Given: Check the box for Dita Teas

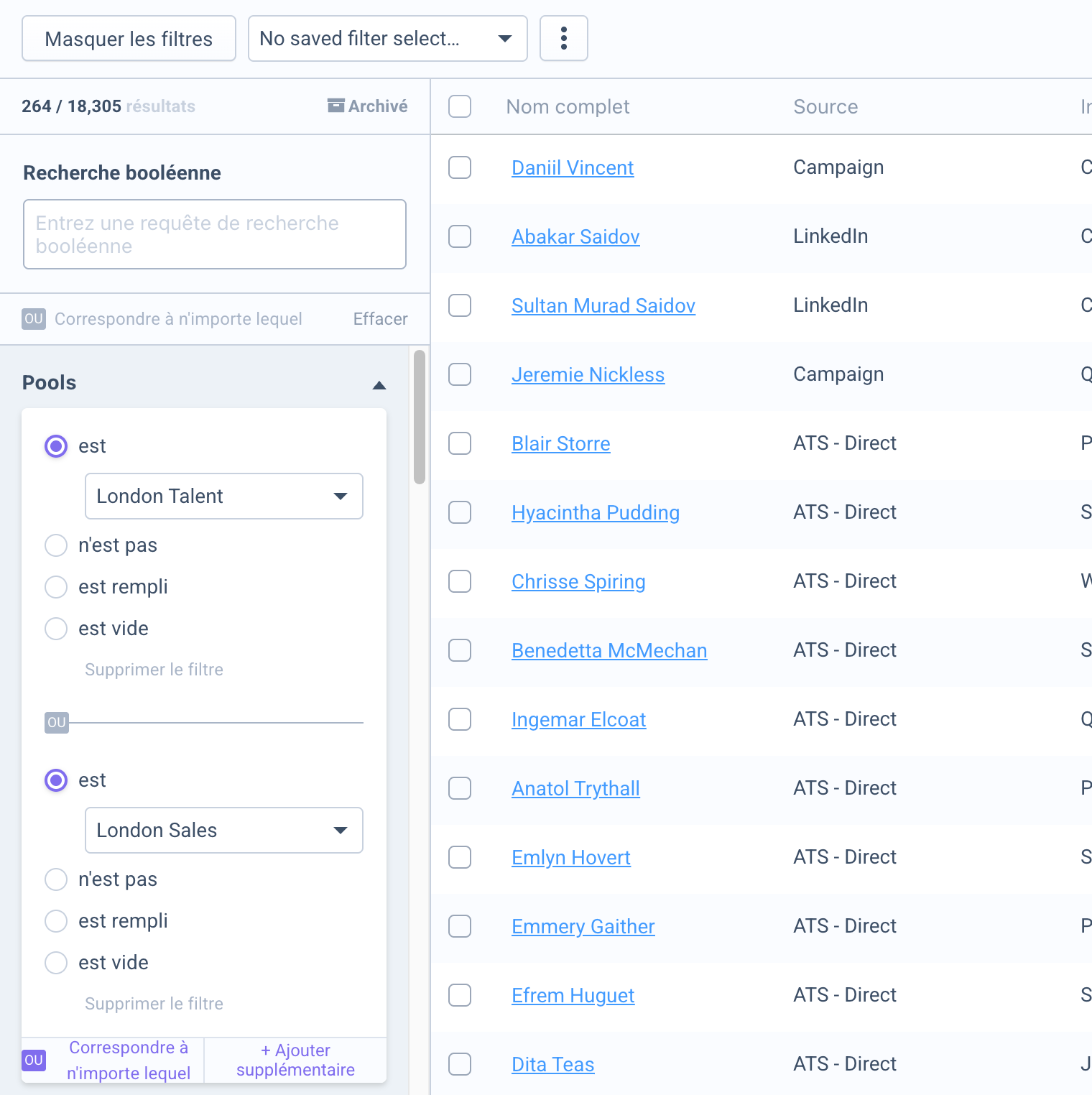Looking at the screenshot, I should [459, 1064].
